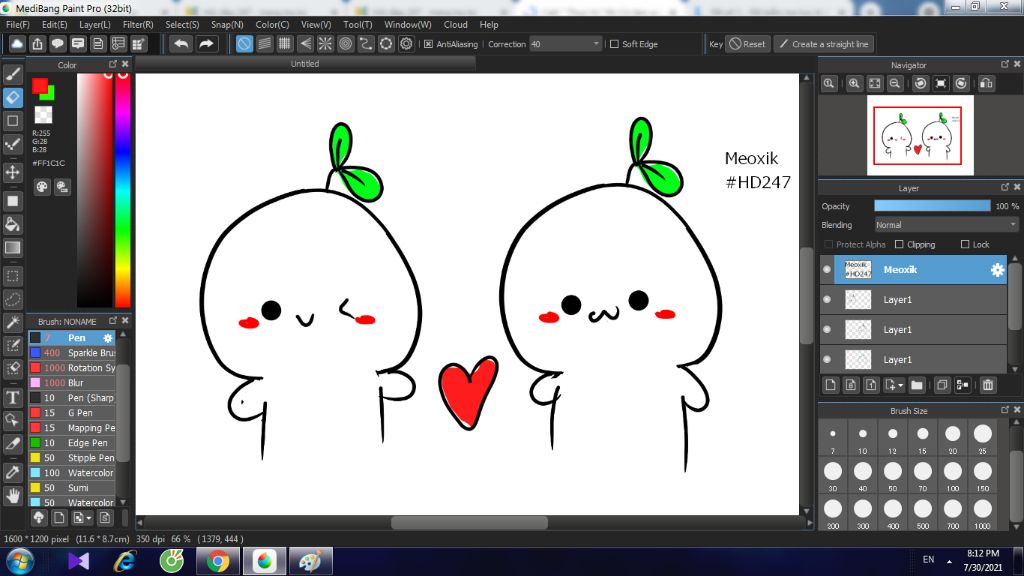Toggle parallel lines snap
Viewport: 1024px width, 576px height.
pos(264,44)
